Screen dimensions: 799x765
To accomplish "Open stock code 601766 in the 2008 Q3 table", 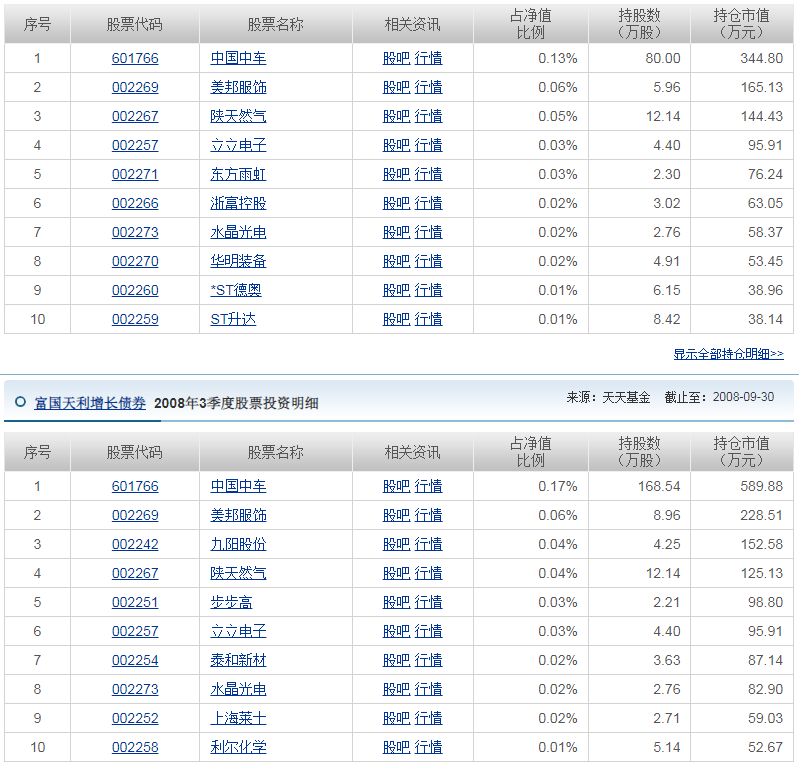I will coord(135,486).
